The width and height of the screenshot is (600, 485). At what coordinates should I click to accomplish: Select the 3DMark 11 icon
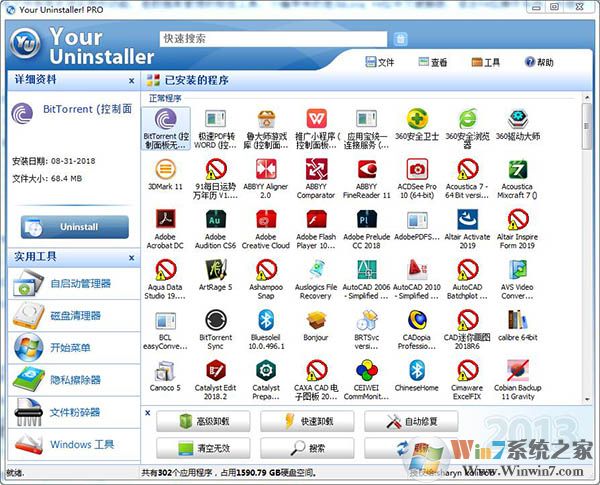(166, 169)
